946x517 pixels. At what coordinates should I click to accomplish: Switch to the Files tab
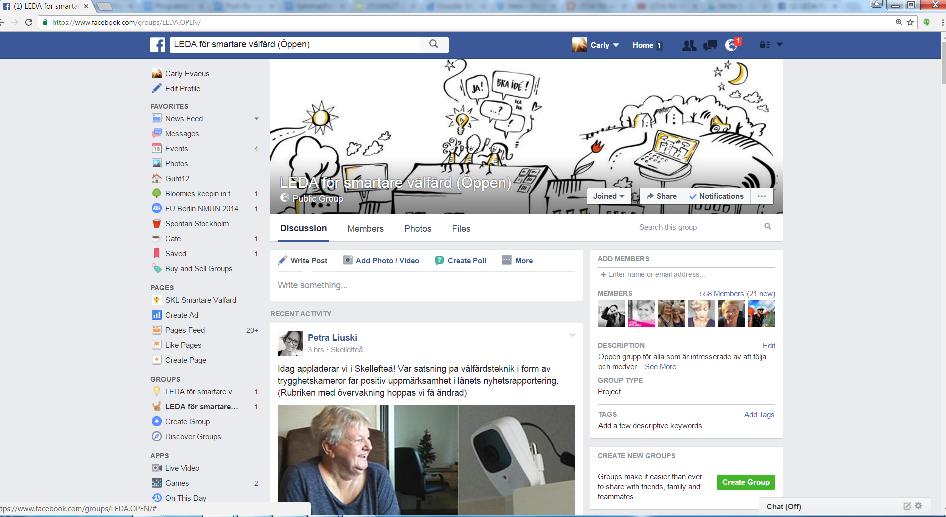(x=461, y=229)
